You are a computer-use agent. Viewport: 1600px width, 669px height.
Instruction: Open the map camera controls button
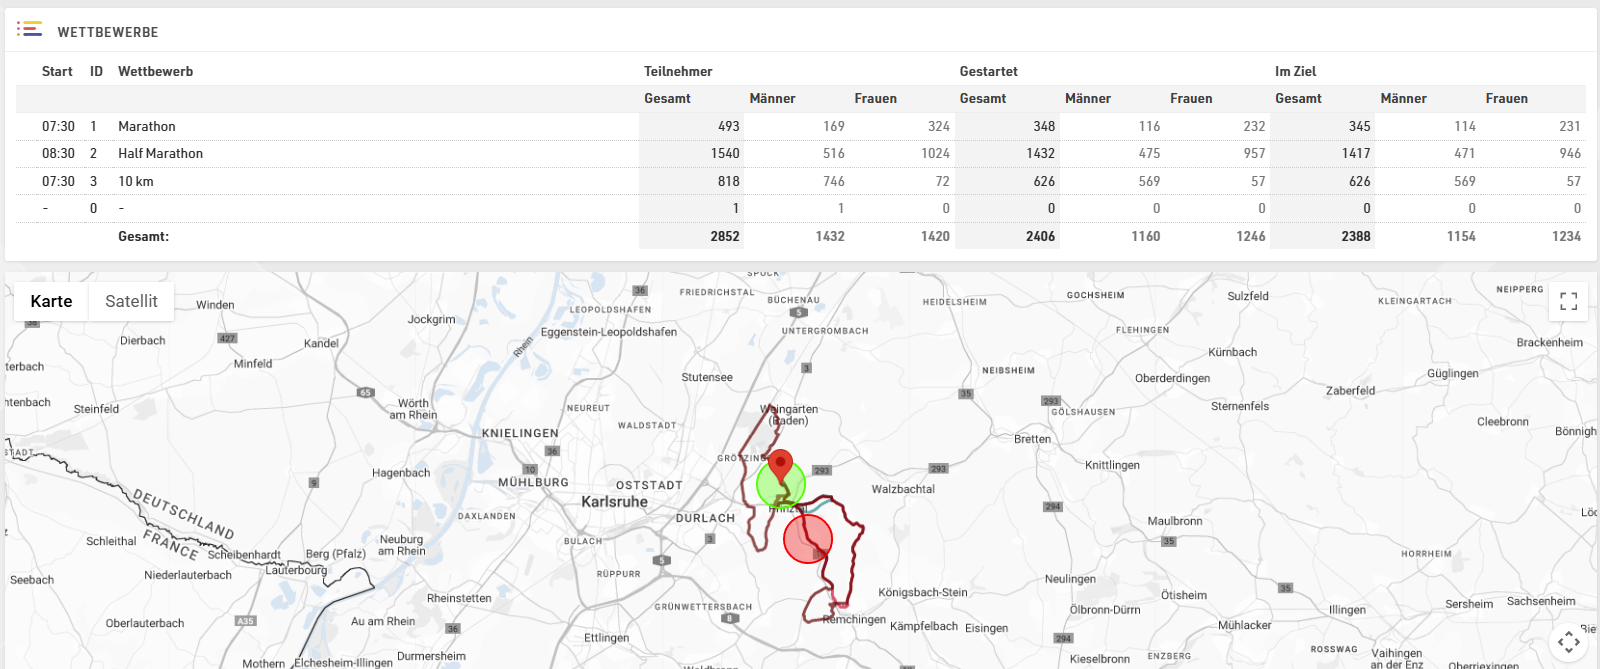[1568, 641]
